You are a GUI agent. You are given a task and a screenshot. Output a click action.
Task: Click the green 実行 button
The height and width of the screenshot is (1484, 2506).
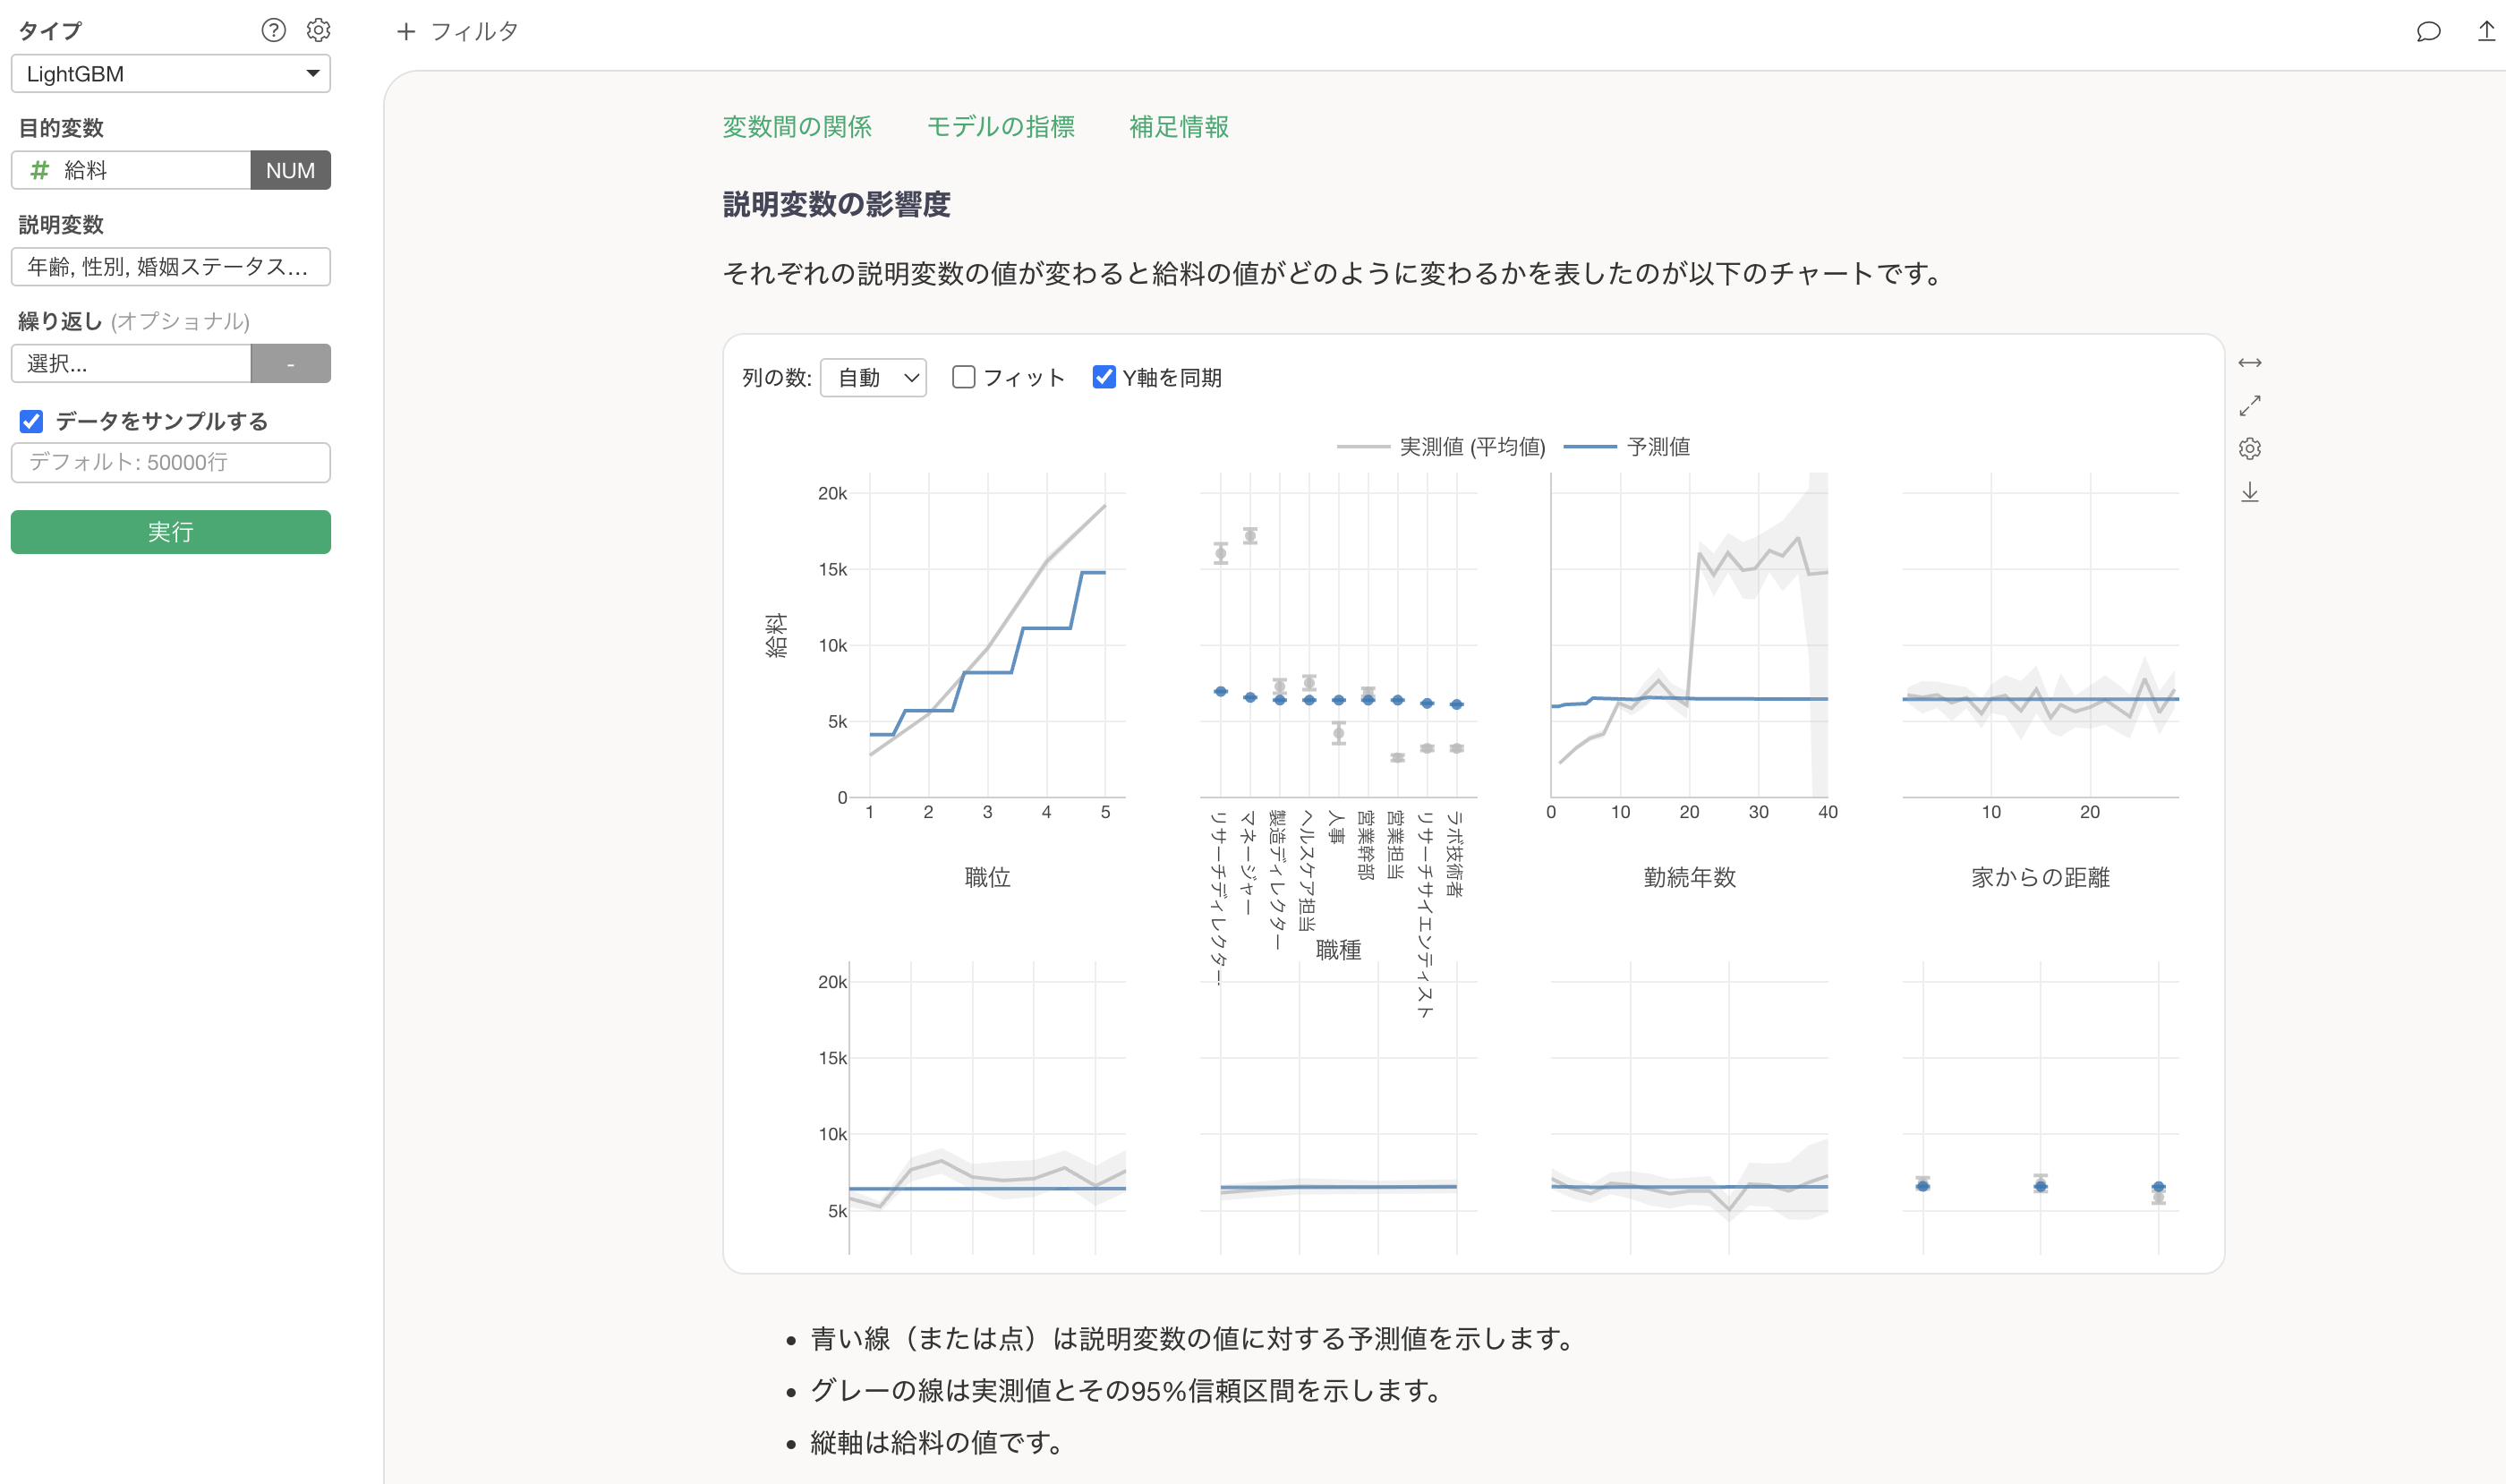pyautogui.click(x=170, y=532)
